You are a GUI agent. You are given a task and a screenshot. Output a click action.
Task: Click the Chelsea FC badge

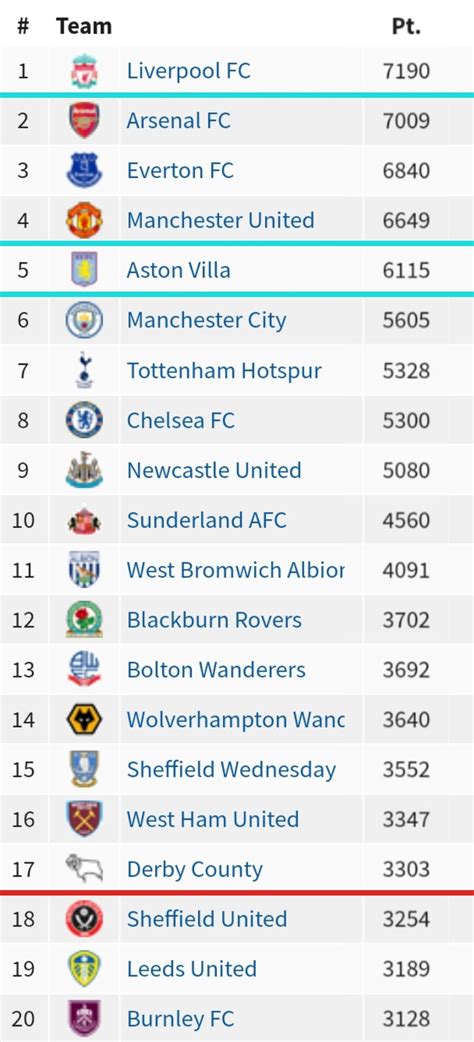[x=84, y=420]
